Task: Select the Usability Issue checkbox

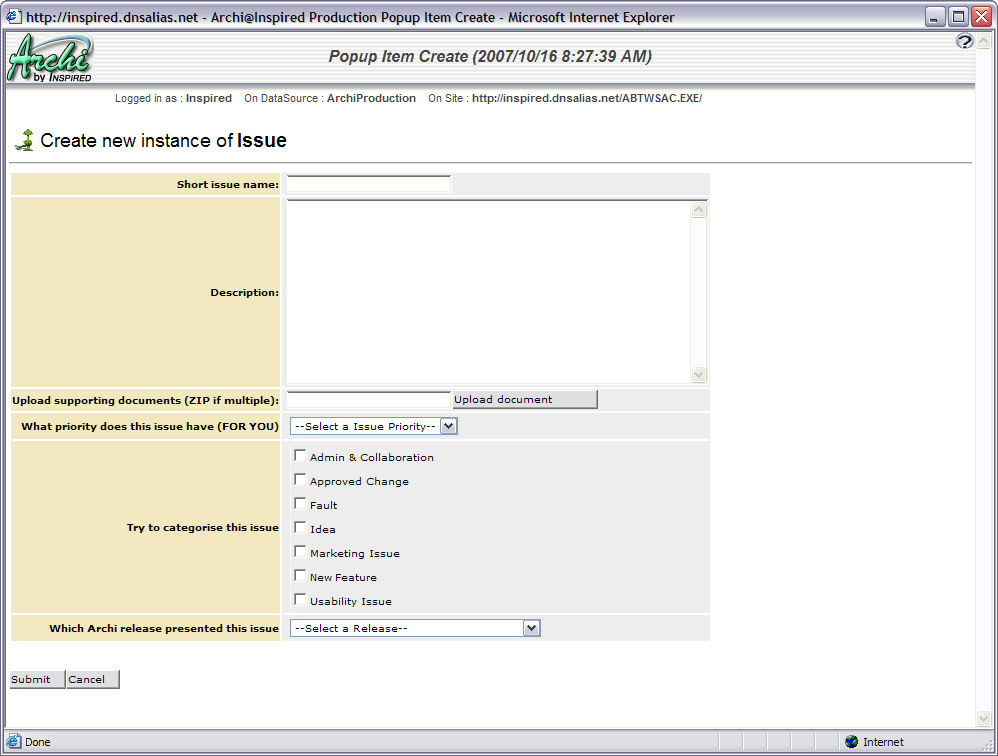Action: tap(300, 598)
